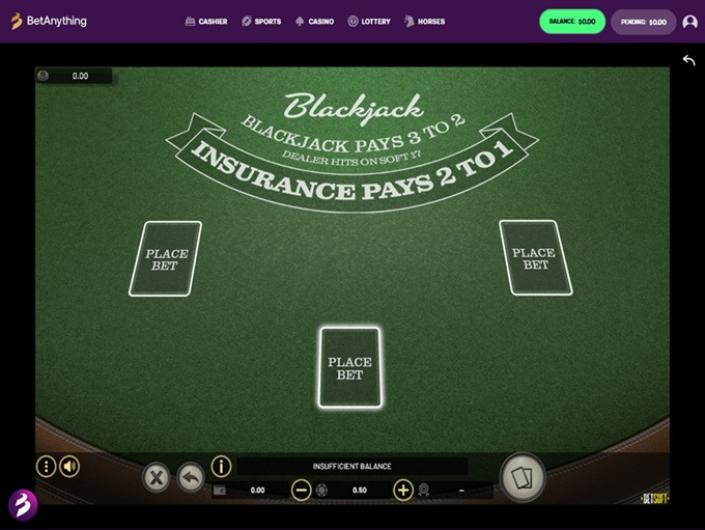705x530 pixels.
Task: Open the purple chat bubble widget
Action: pyautogui.click(x=22, y=504)
